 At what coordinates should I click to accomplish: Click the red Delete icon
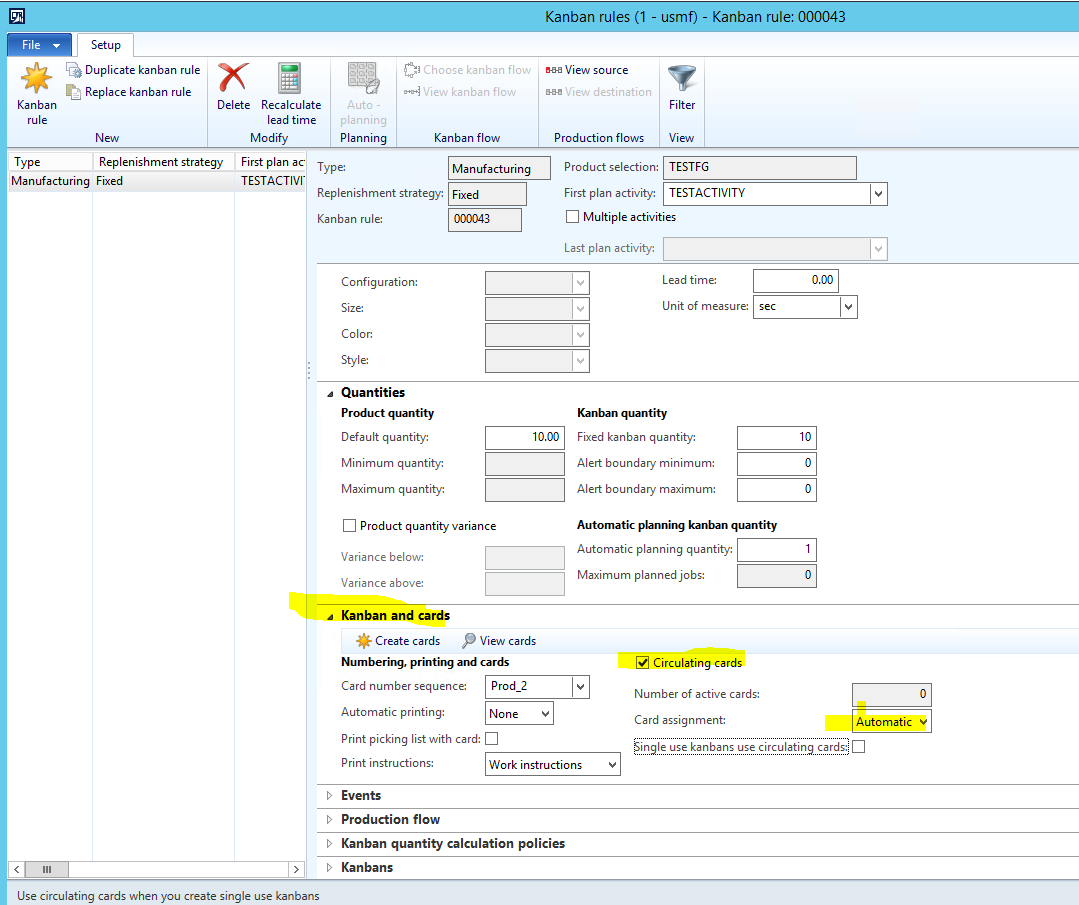233,78
